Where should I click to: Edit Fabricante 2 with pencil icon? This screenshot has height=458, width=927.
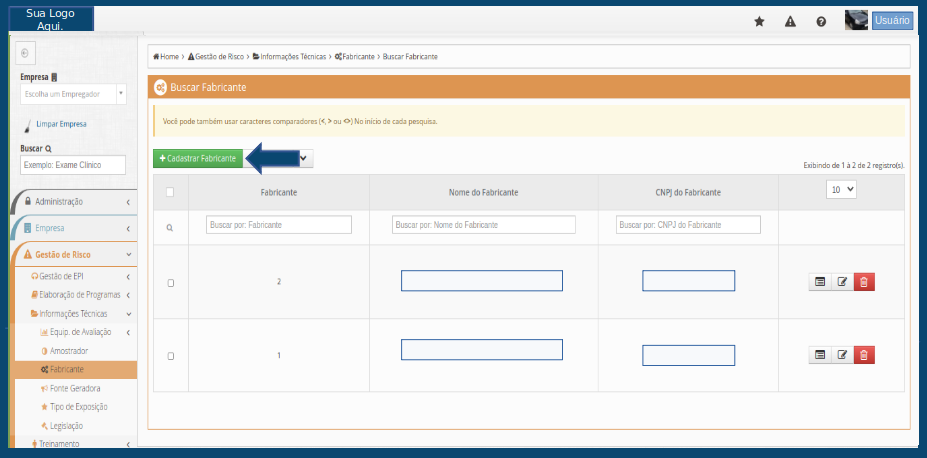(x=842, y=282)
